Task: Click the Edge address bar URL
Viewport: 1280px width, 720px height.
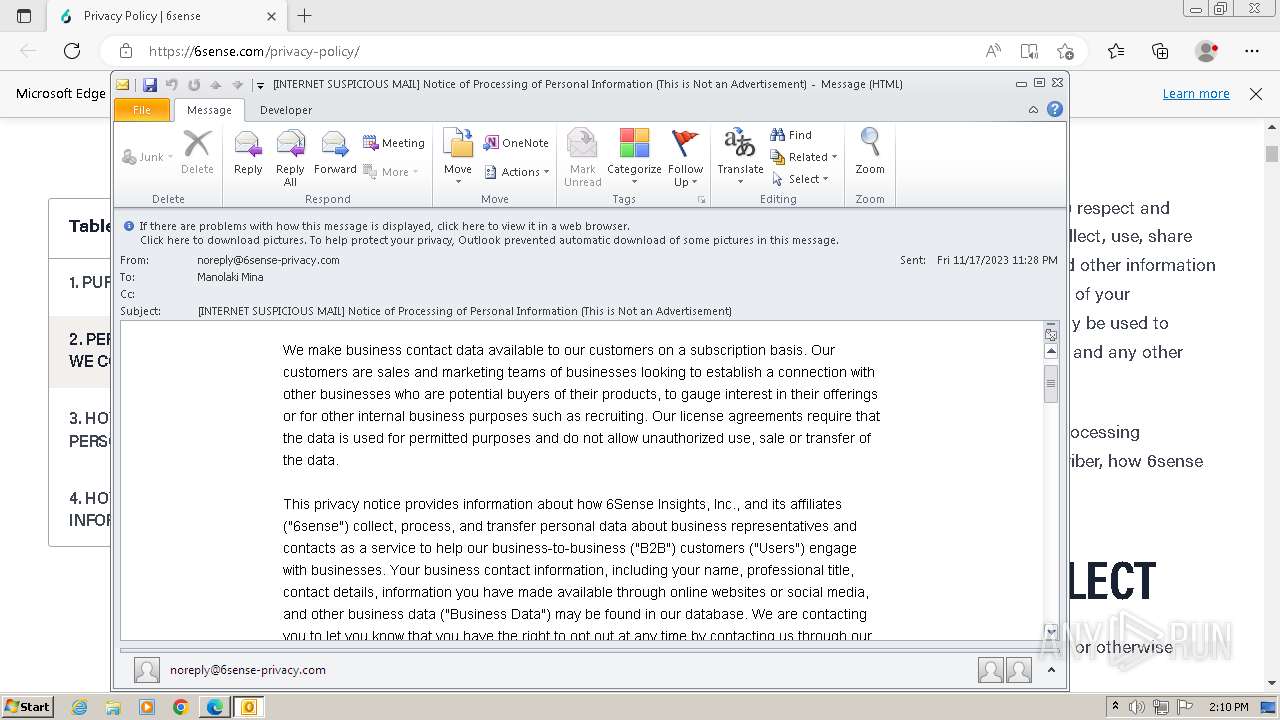Action: tap(254, 51)
